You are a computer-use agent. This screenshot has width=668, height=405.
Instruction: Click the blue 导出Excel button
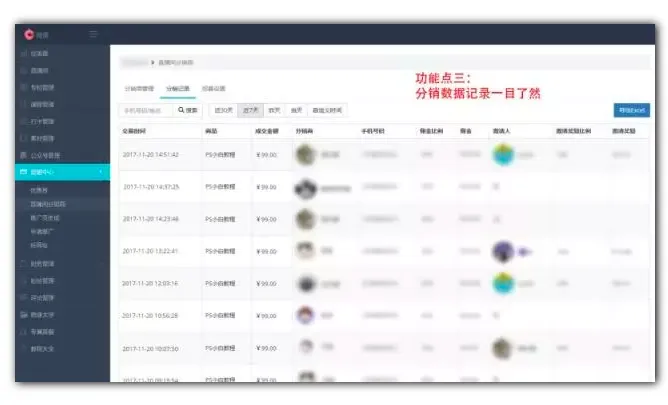(632, 110)
